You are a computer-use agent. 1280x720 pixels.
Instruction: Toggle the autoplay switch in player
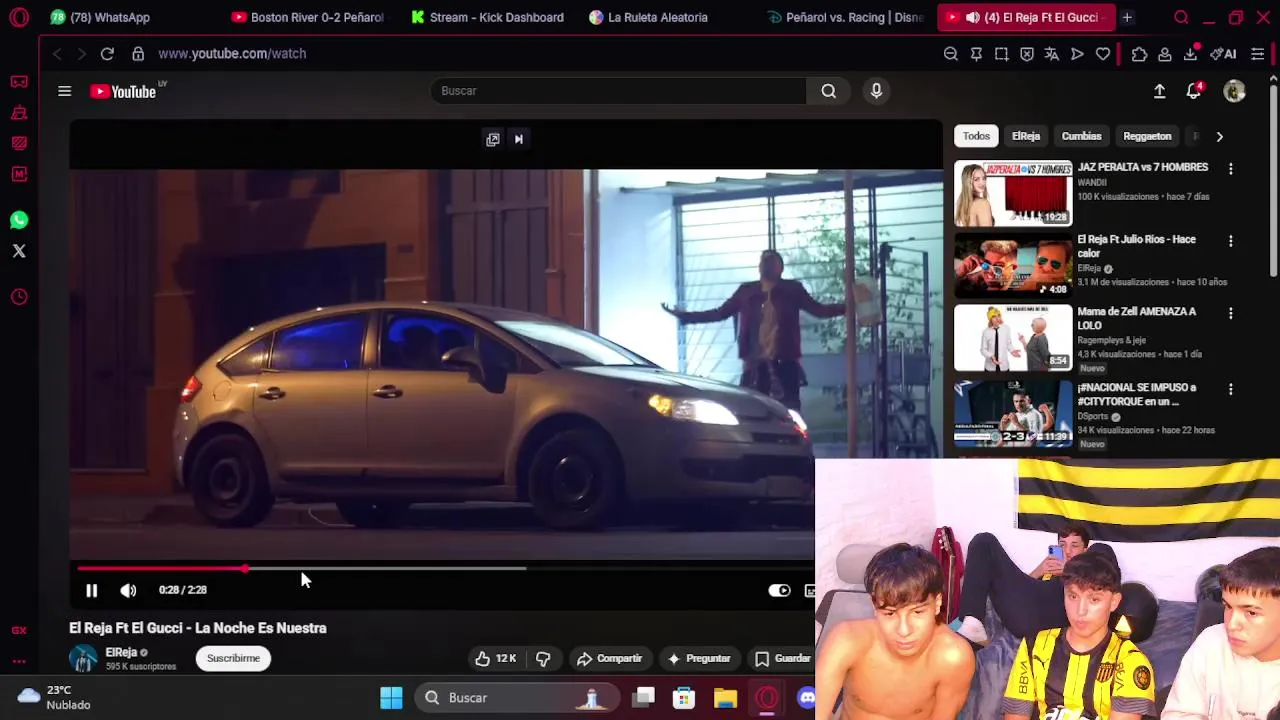click(779, 590)
